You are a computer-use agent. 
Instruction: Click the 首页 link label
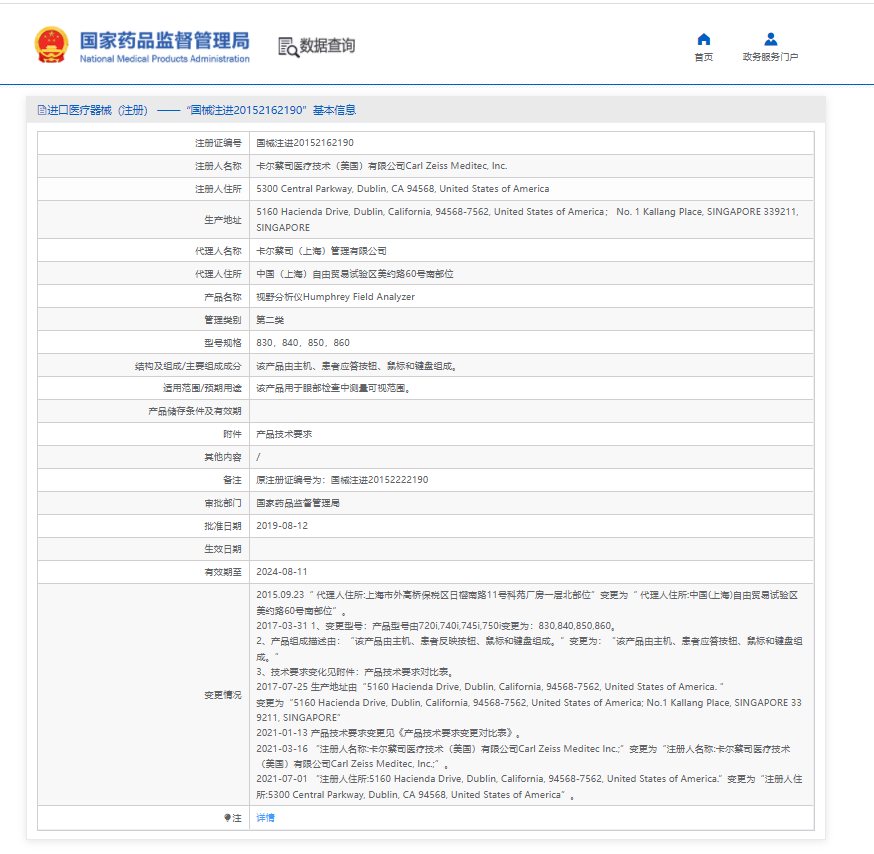coord(703,57)
